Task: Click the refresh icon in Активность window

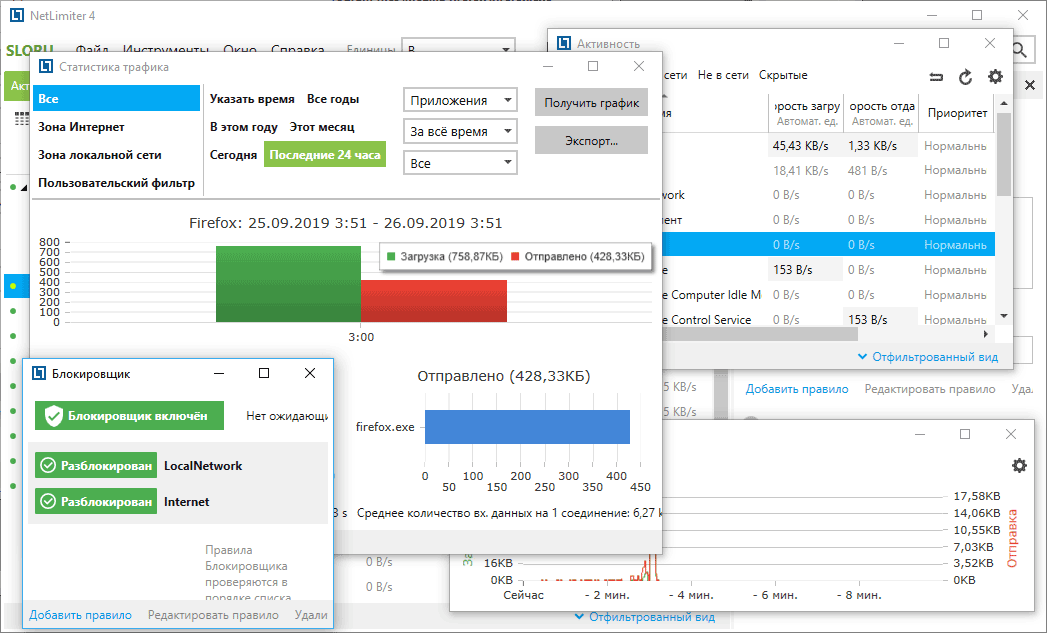Action: point(966,77)
